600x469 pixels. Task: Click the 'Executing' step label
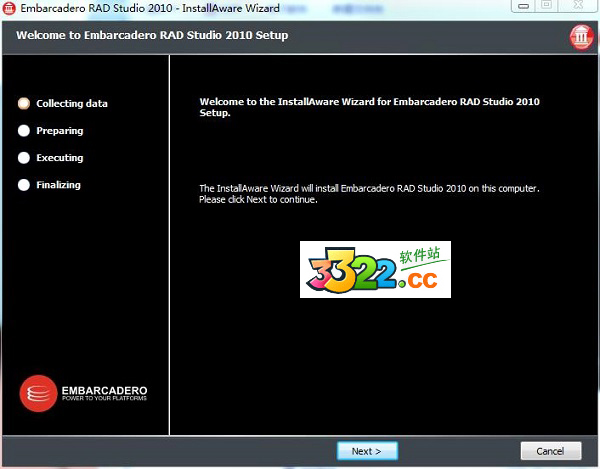tap(60, 158)
